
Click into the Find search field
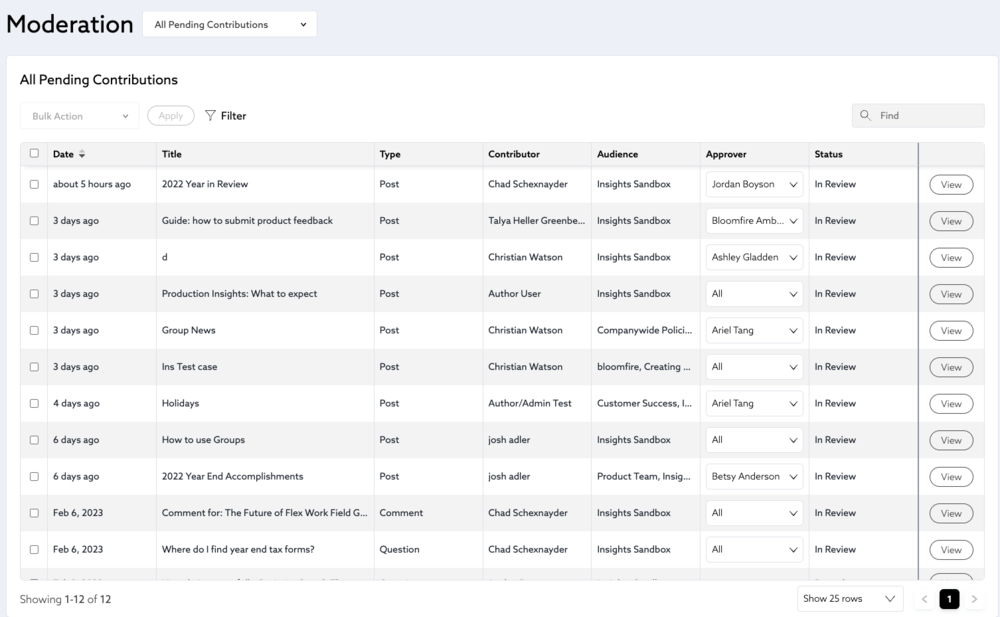pos(927,116)
